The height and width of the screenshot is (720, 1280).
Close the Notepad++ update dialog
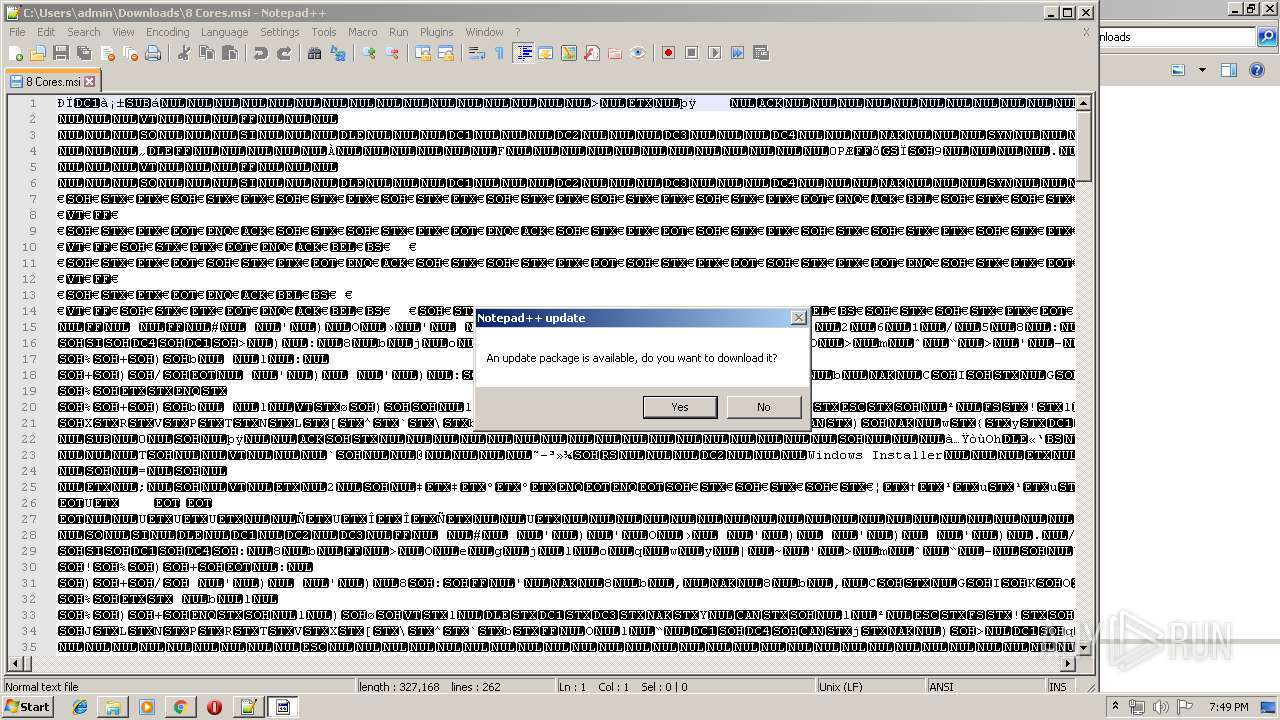798,318
